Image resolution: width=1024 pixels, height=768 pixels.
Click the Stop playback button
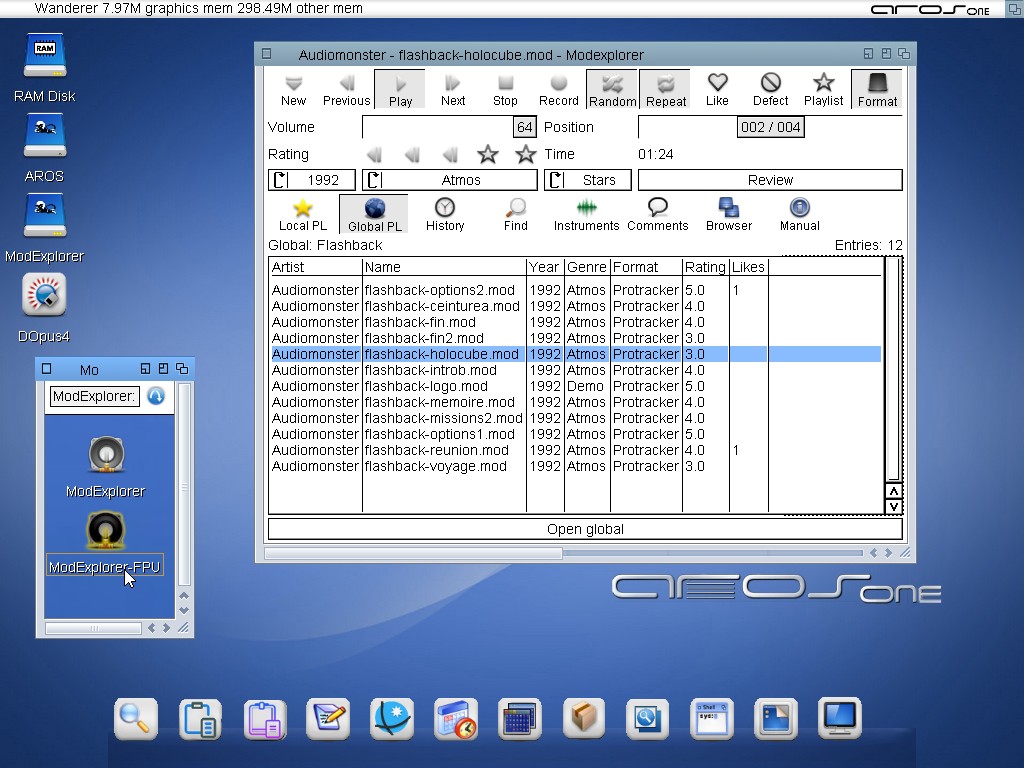(x=505, y=89)
